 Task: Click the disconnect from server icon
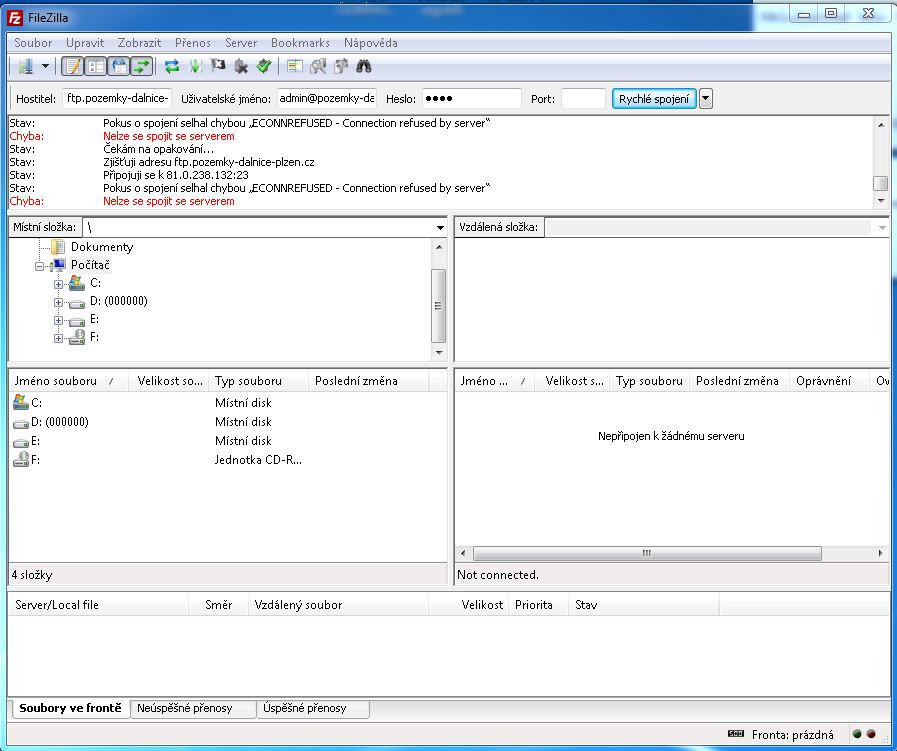pyautogui.click(x=241, y=66)
